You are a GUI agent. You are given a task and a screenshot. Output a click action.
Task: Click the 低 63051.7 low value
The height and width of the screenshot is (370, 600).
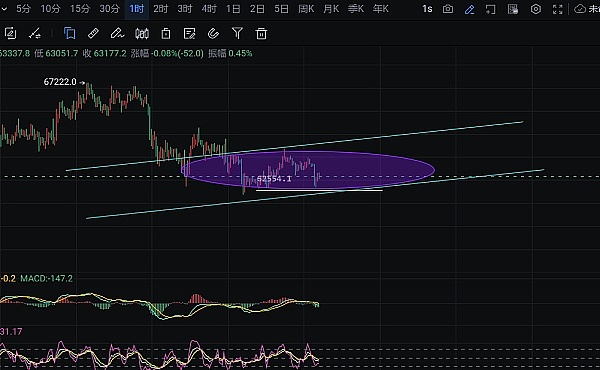[56, 54]
